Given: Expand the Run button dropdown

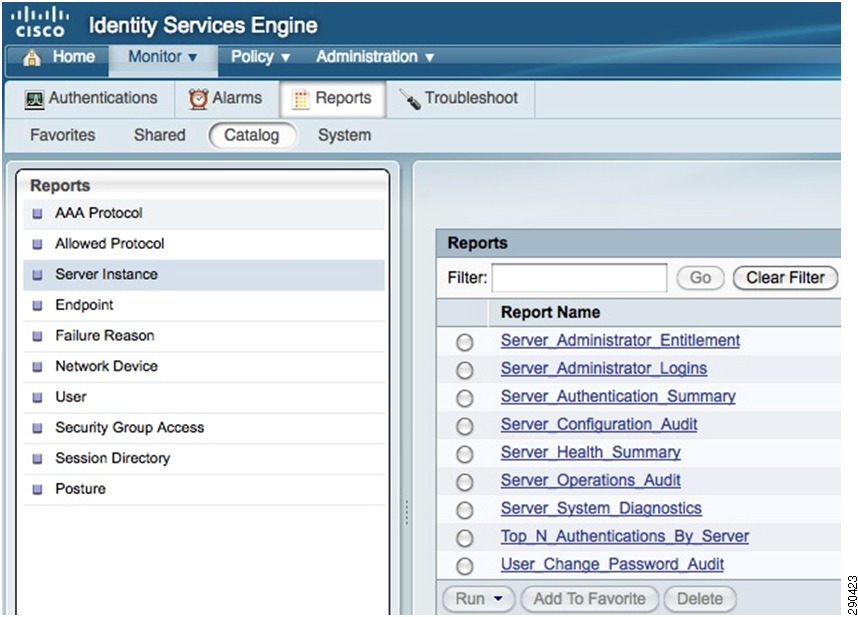Looking at the screenshot, I should pyautogui.click(x=498, y=599).
